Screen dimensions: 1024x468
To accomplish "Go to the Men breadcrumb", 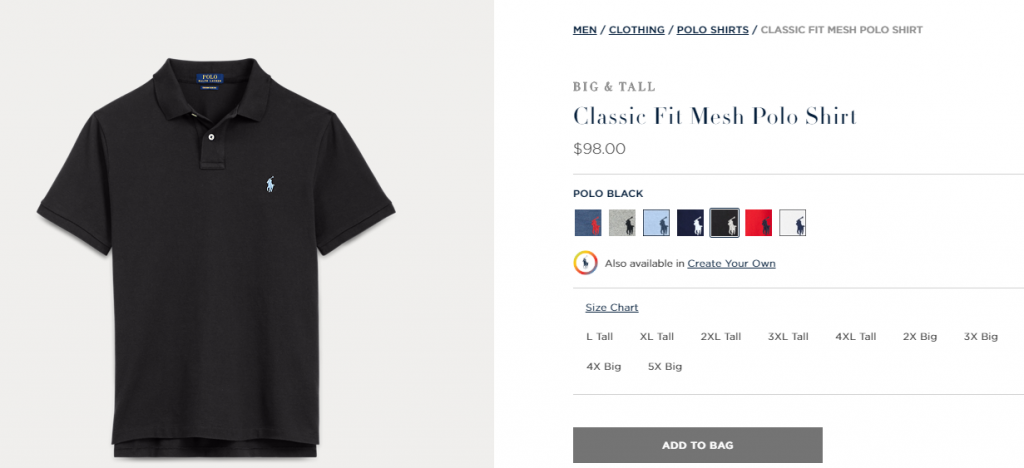I will (x=584, y=30).
